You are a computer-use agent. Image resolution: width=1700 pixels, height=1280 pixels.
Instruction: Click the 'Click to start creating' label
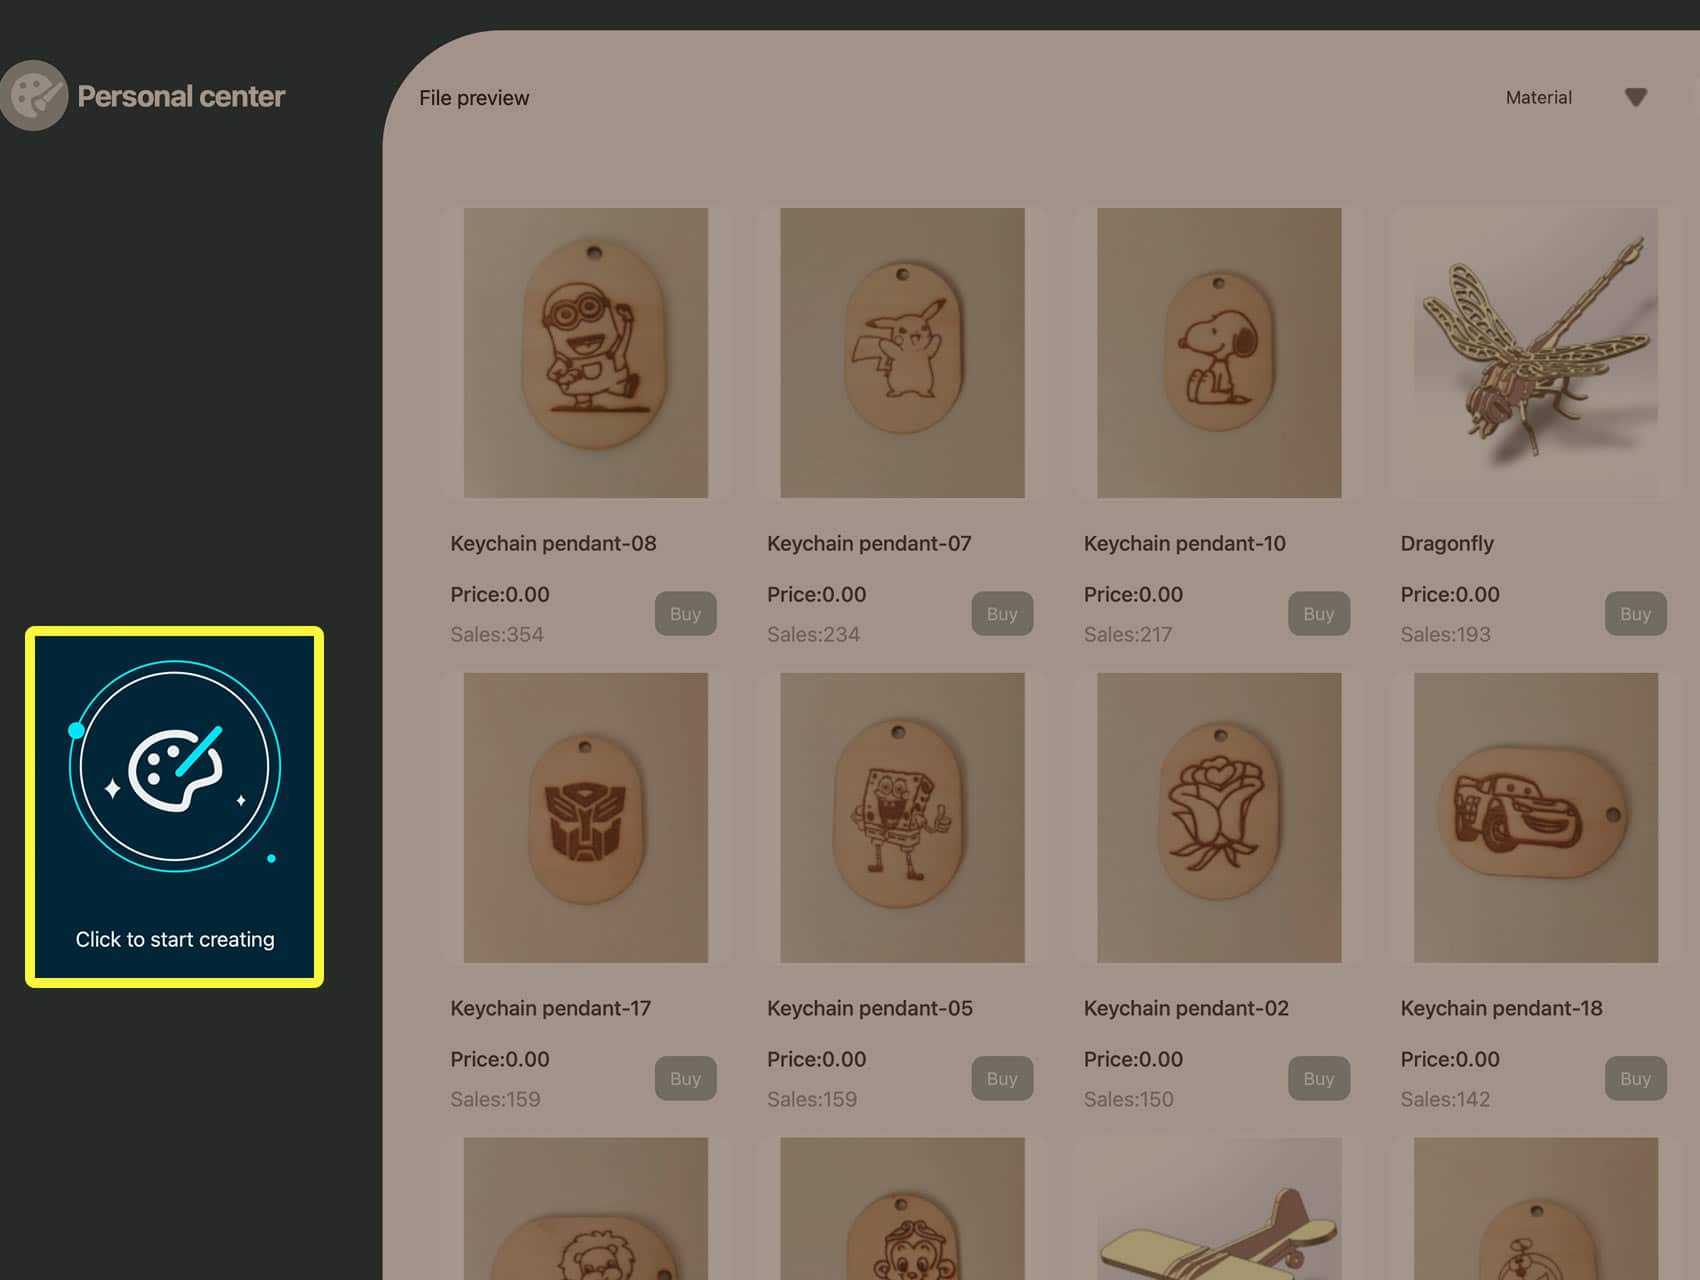175,939
